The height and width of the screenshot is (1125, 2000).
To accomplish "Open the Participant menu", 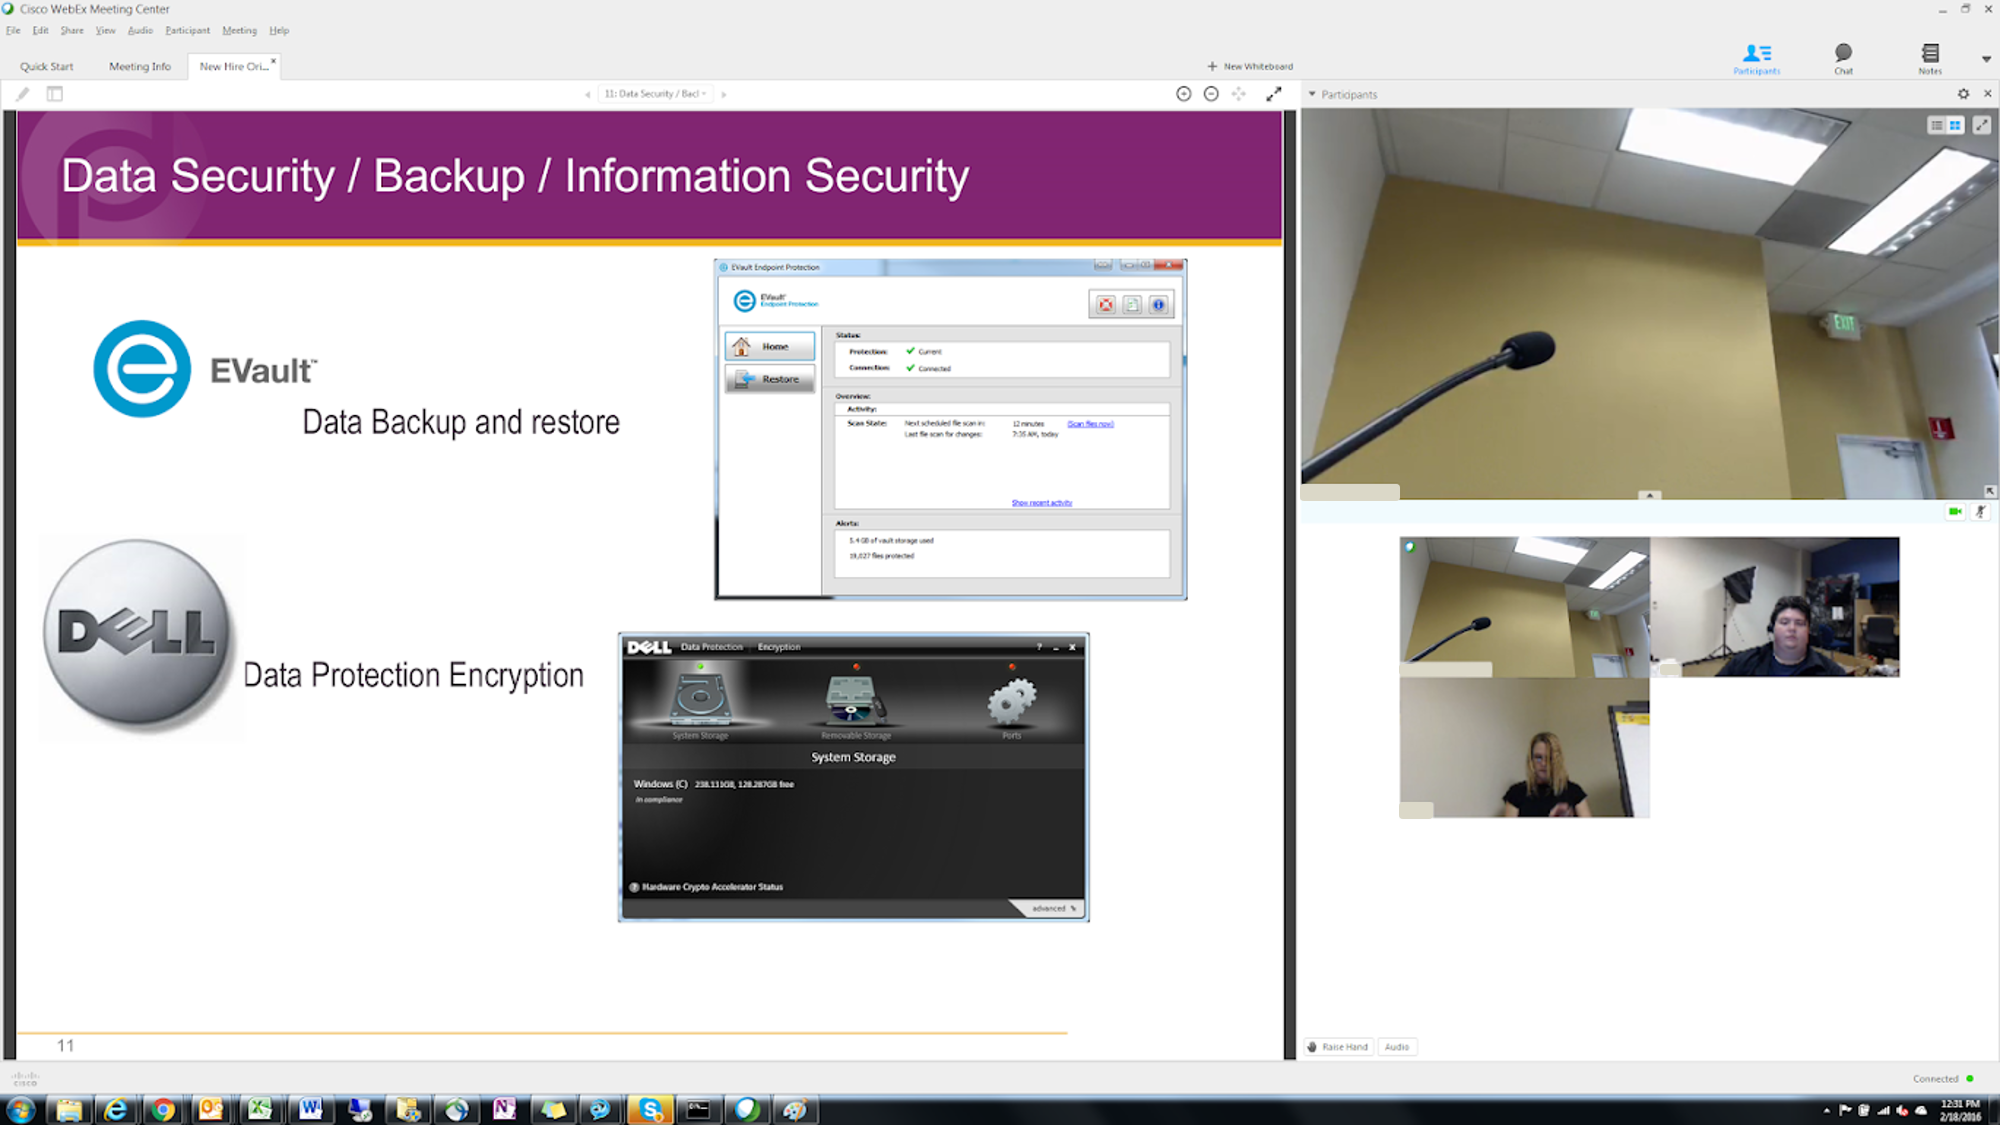I will (188, 31).
